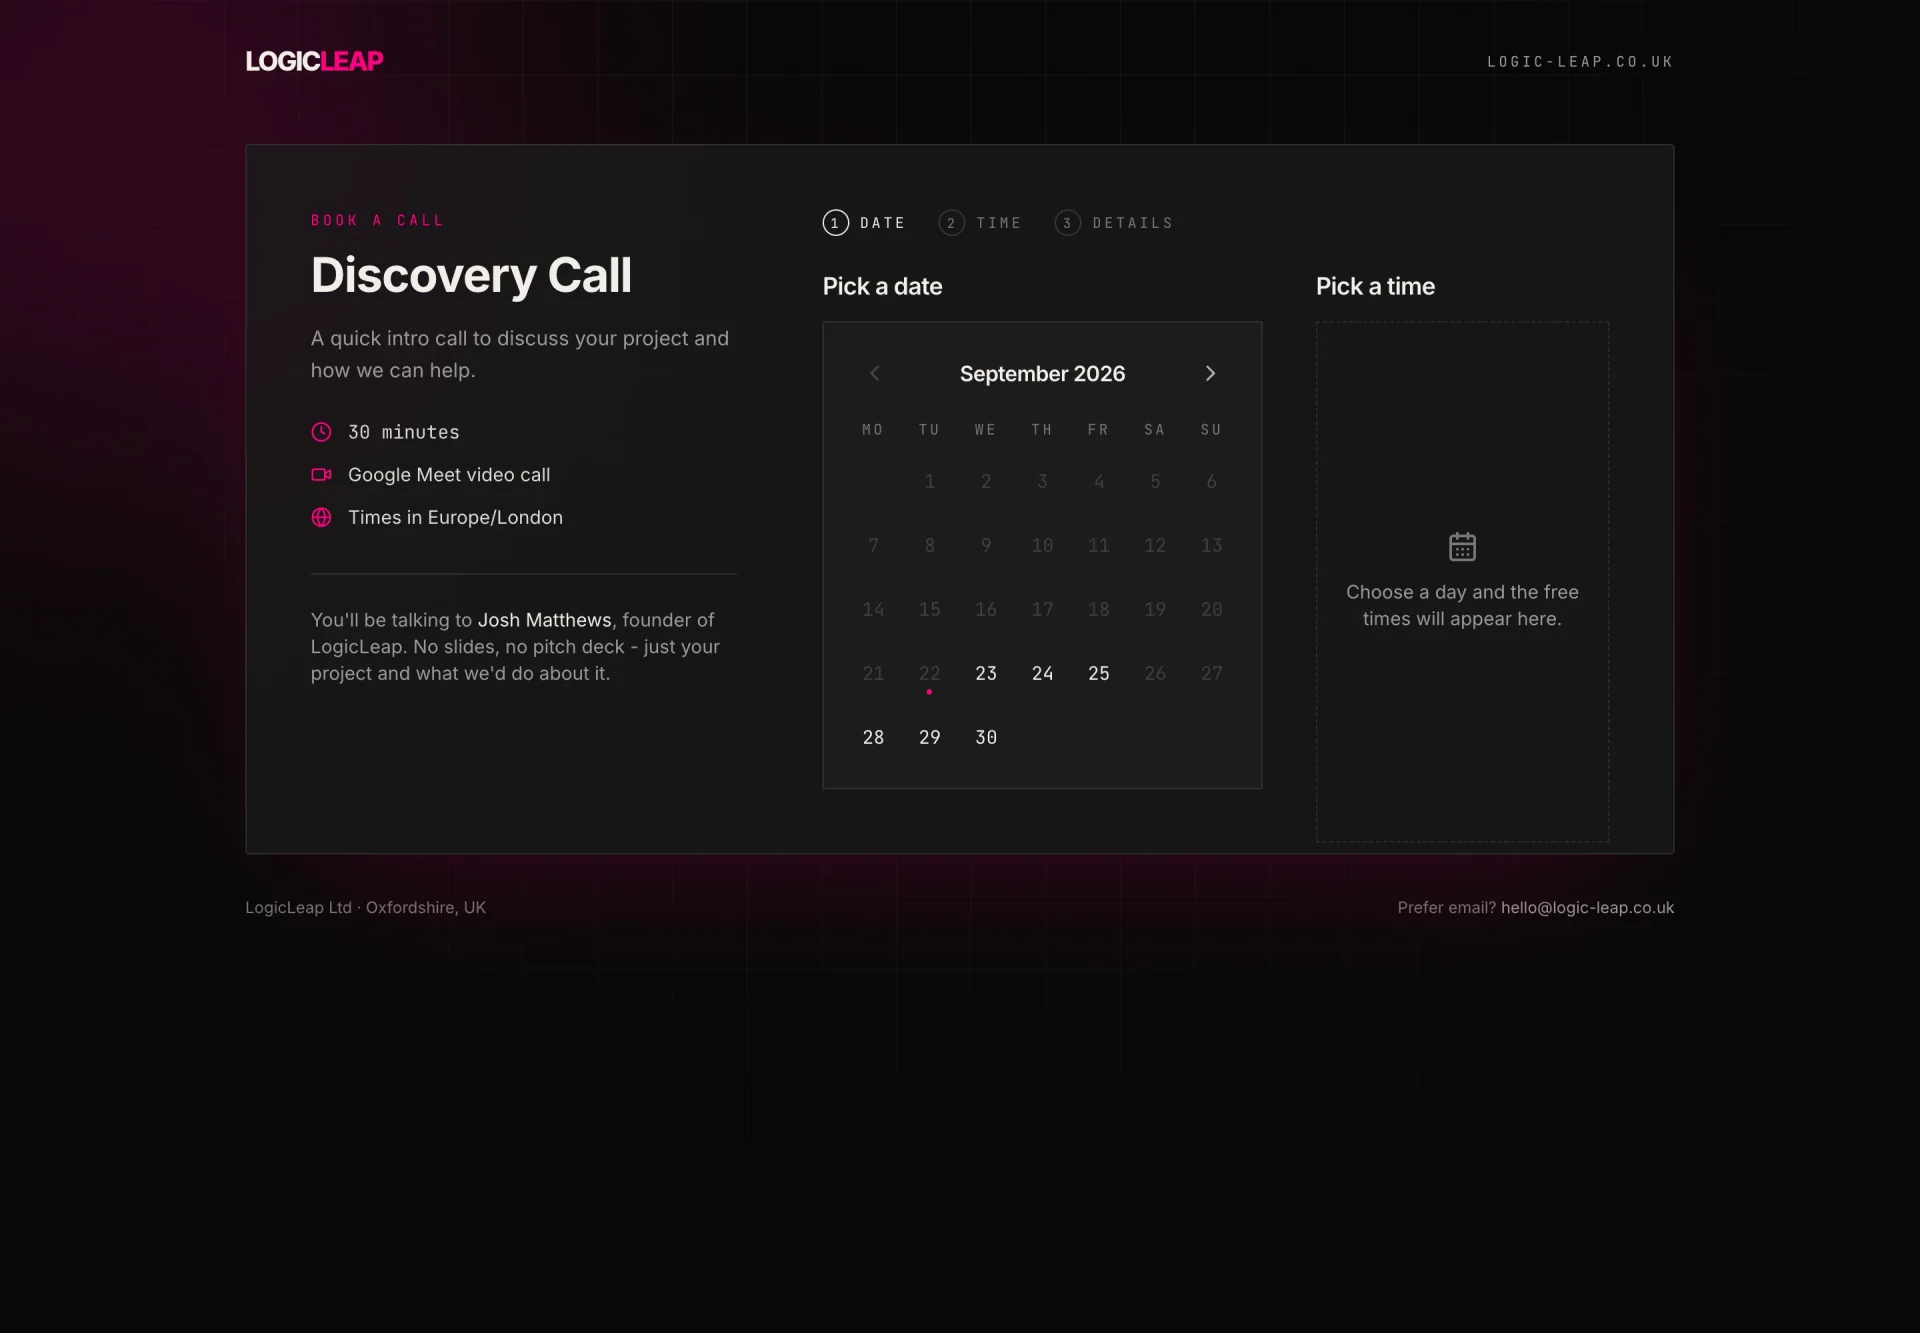Pick September 25 in calendar

pos(1099,673)
